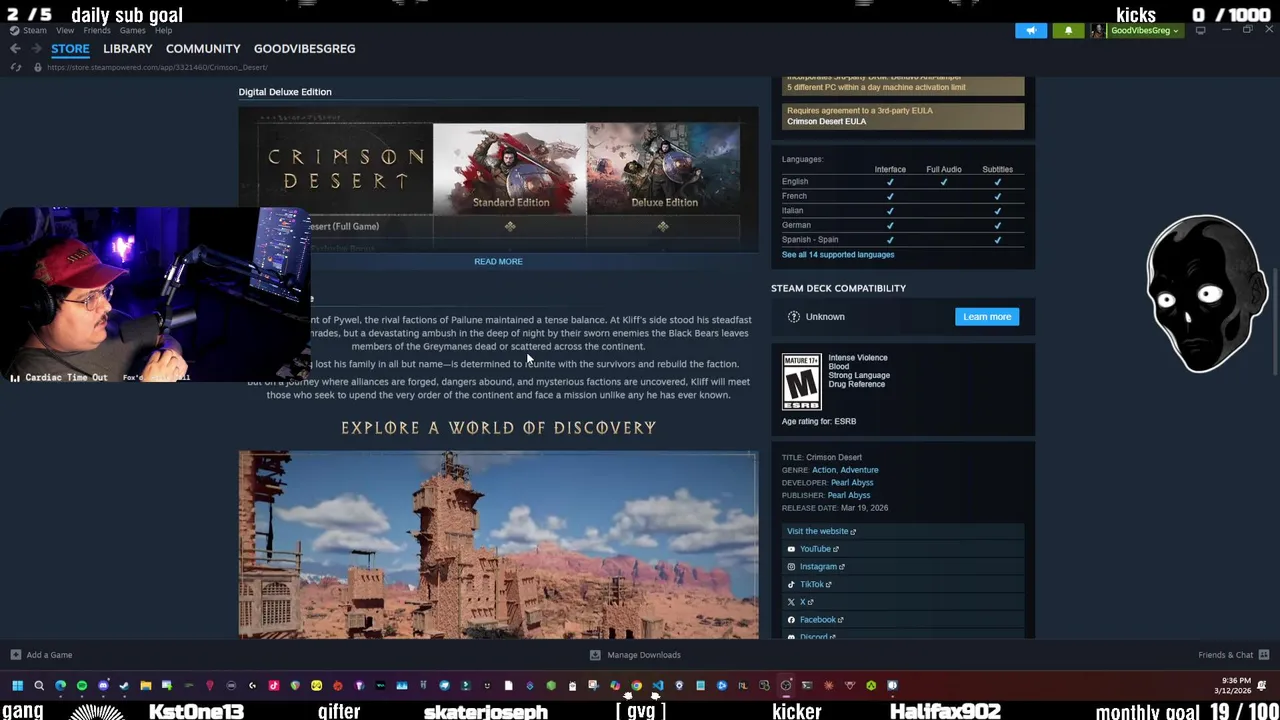Select the Deluxe Edition thumbnail
The width and height of the screenshot is (1280, 720).
click(x=664, y=169)
